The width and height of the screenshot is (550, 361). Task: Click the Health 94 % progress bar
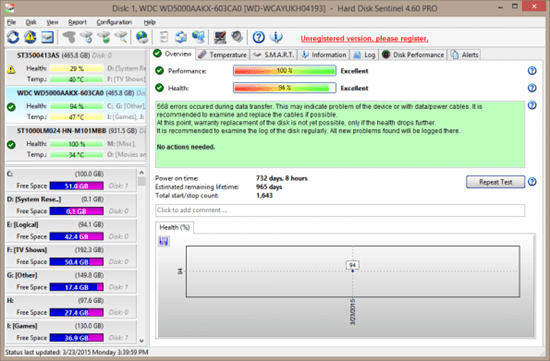tap(284, 88)
